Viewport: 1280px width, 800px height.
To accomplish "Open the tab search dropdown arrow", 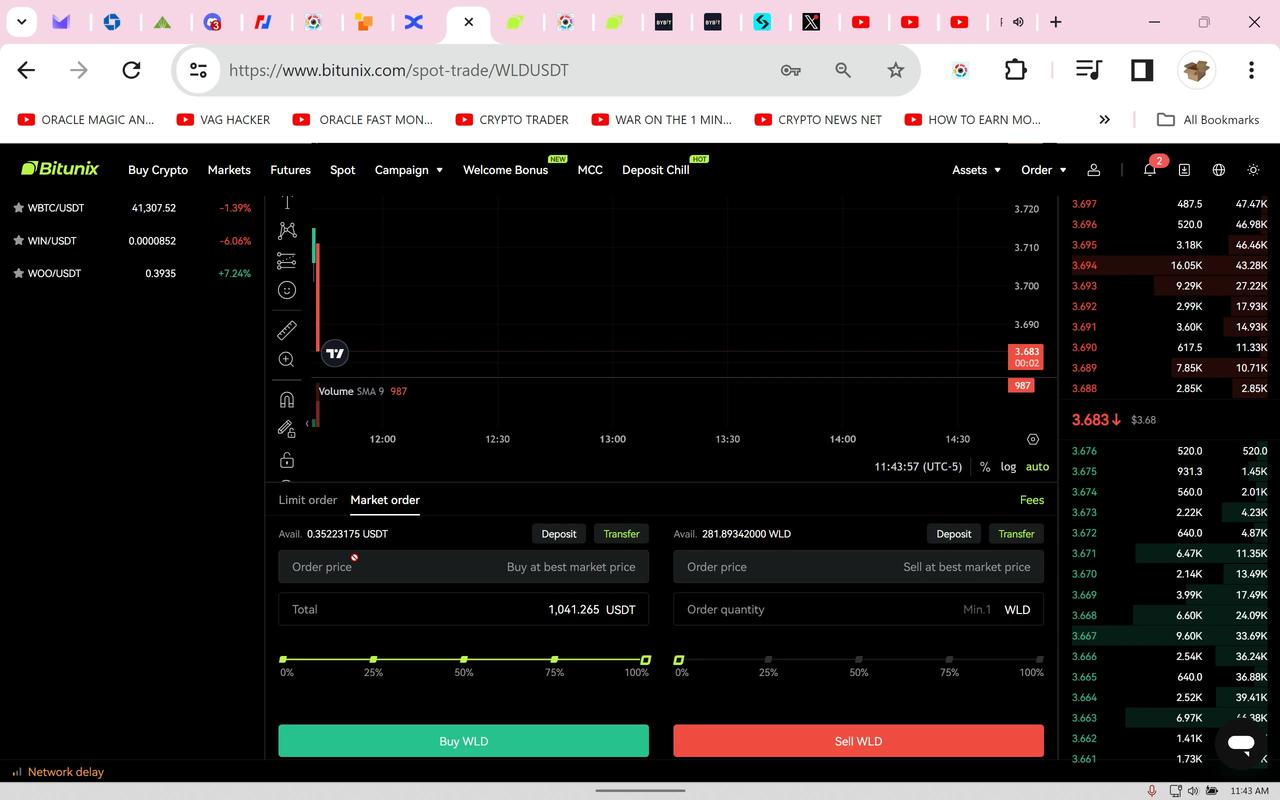I will pyautogui.click(x=21, y=21).
